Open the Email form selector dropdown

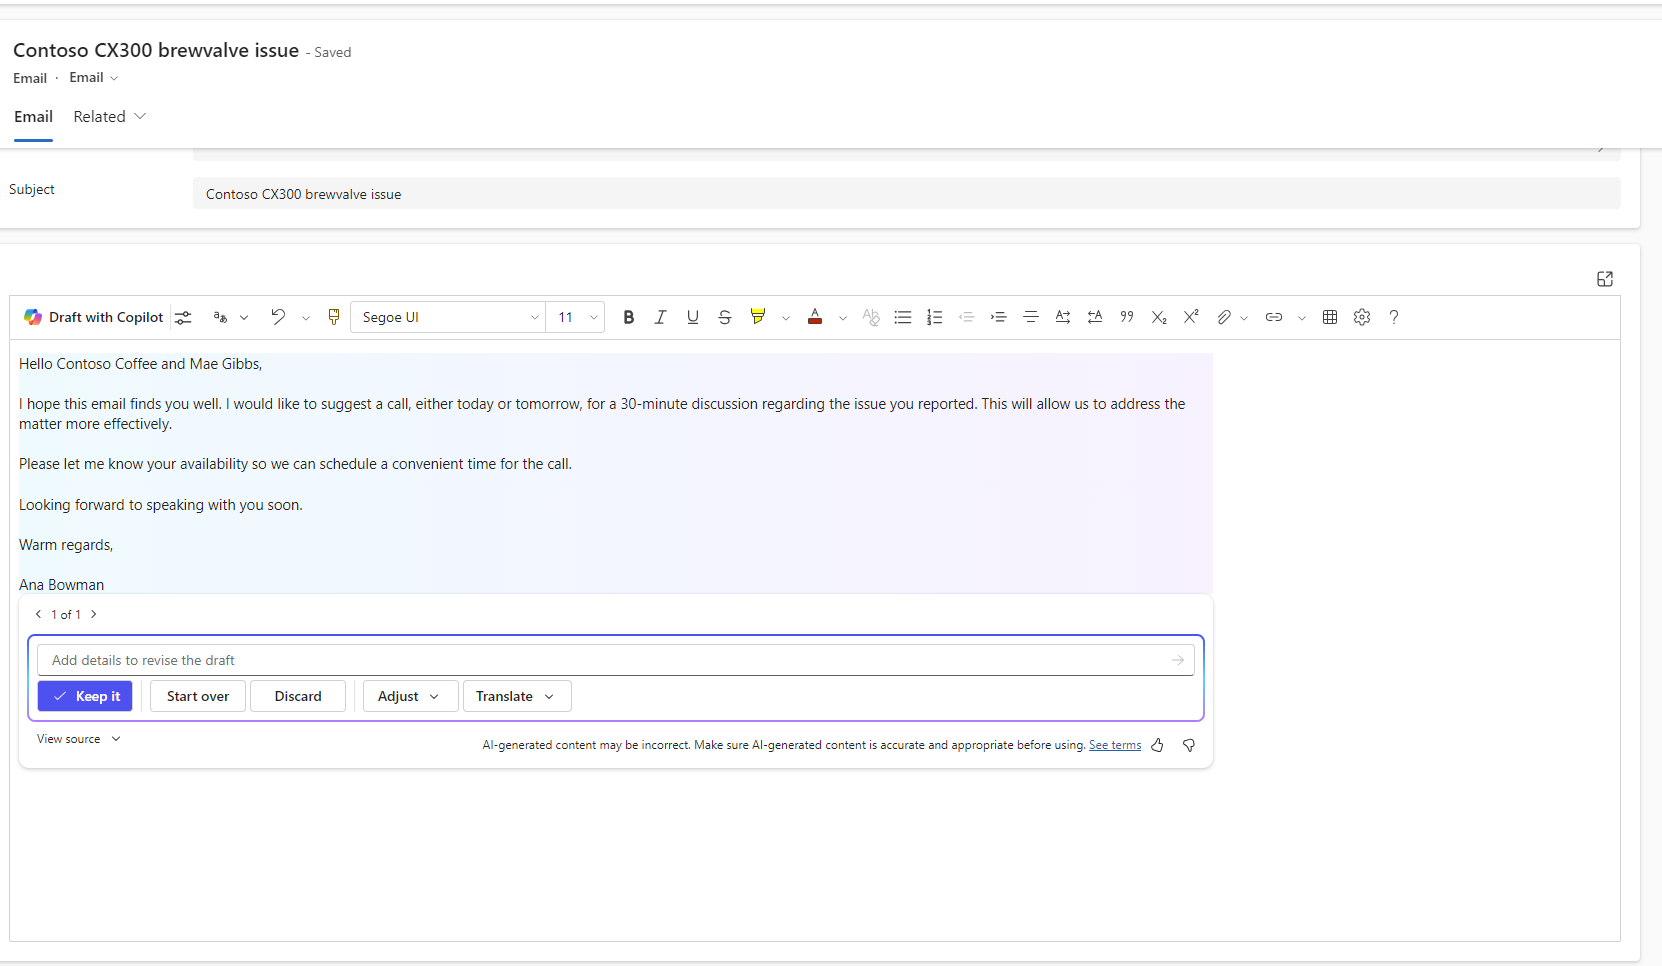click(94, 78)
